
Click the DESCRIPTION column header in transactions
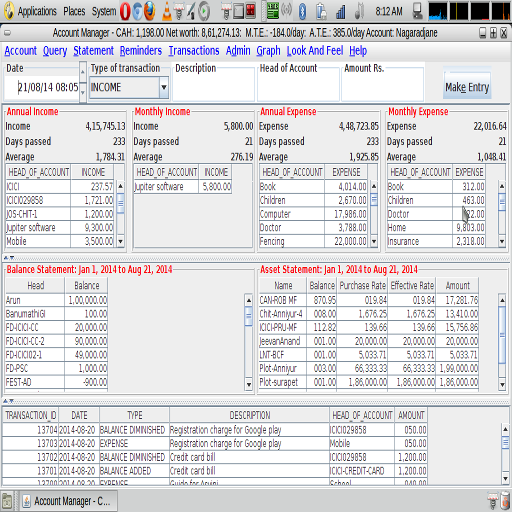[x=249, y=415]
